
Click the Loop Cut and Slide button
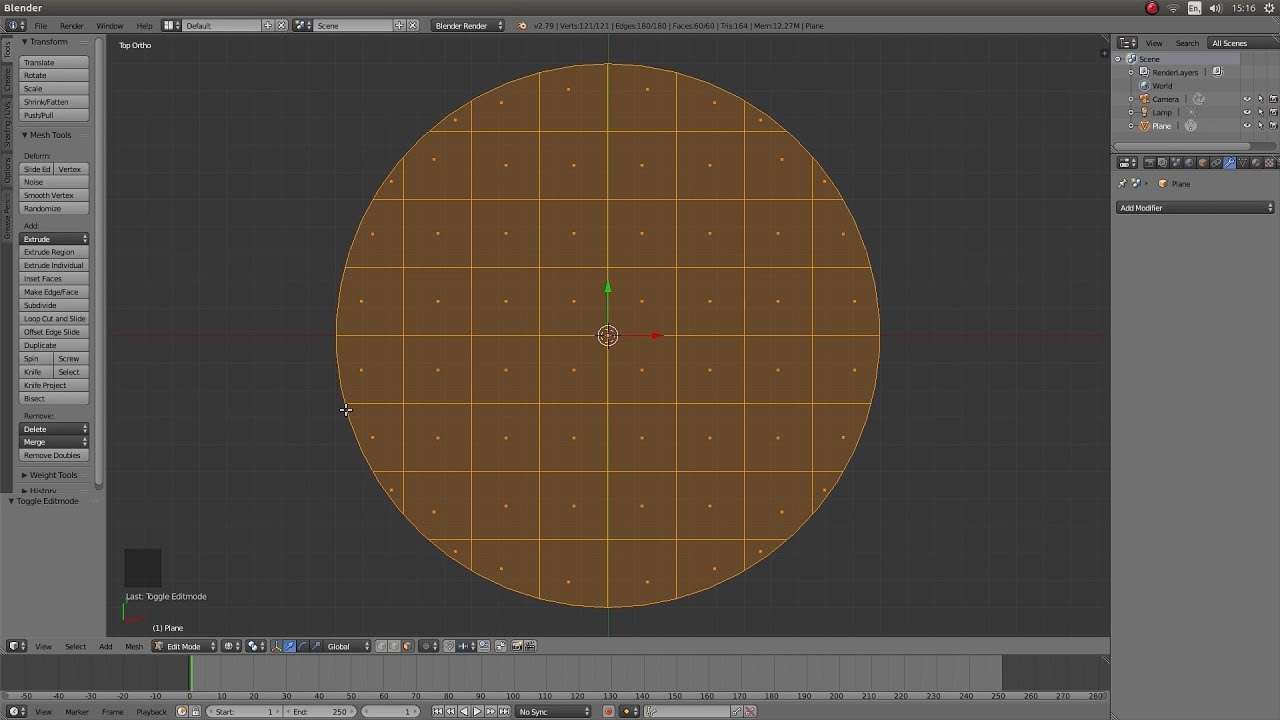[x=55, y=318]
